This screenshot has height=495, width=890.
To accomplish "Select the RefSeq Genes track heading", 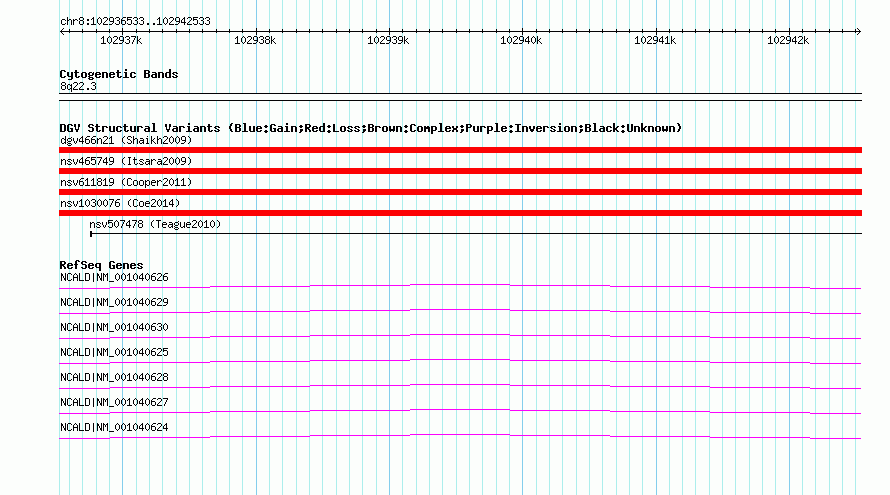I will pyautogui.click(x=101, y=265).
